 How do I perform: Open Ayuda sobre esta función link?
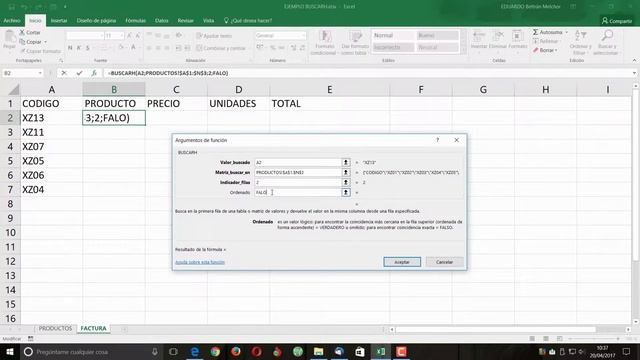click(x=200, y=262)
